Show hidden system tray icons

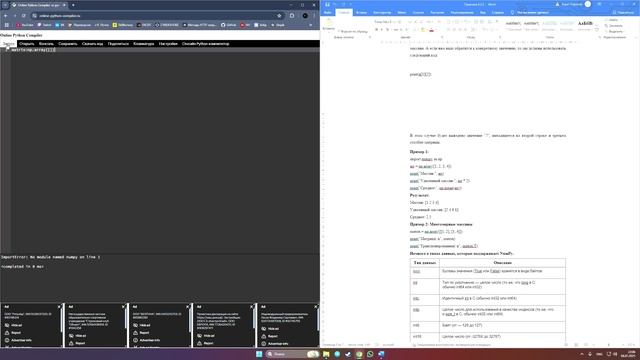[x=582, y=354]
